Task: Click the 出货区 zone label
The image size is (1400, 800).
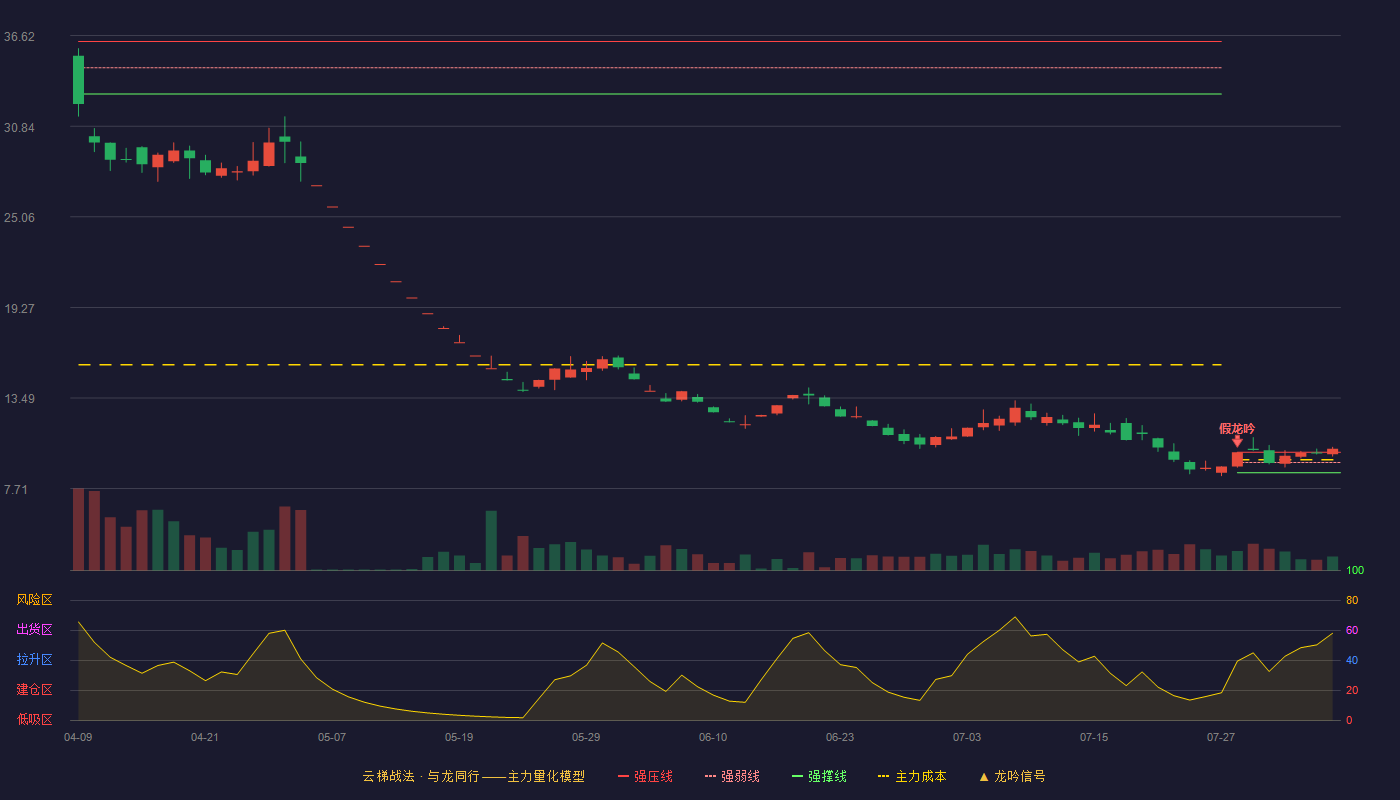Action: (34, 630)
